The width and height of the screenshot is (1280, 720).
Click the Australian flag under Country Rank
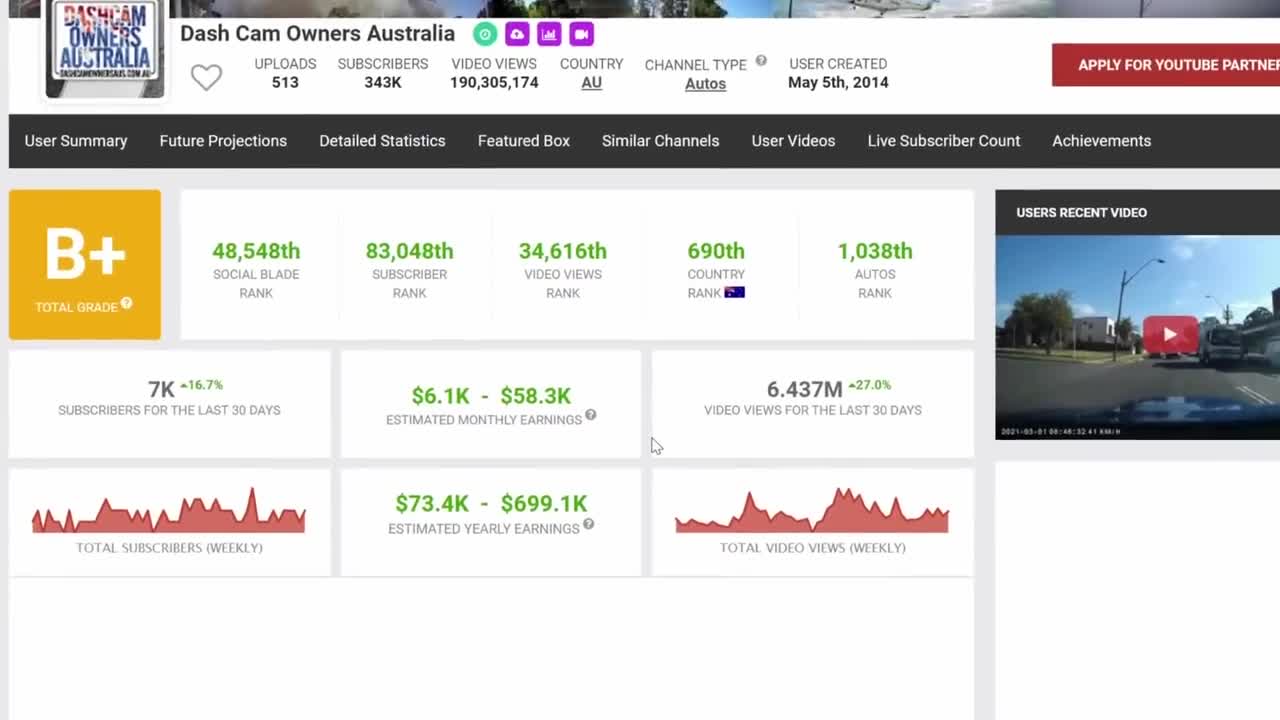coord(734,293)
